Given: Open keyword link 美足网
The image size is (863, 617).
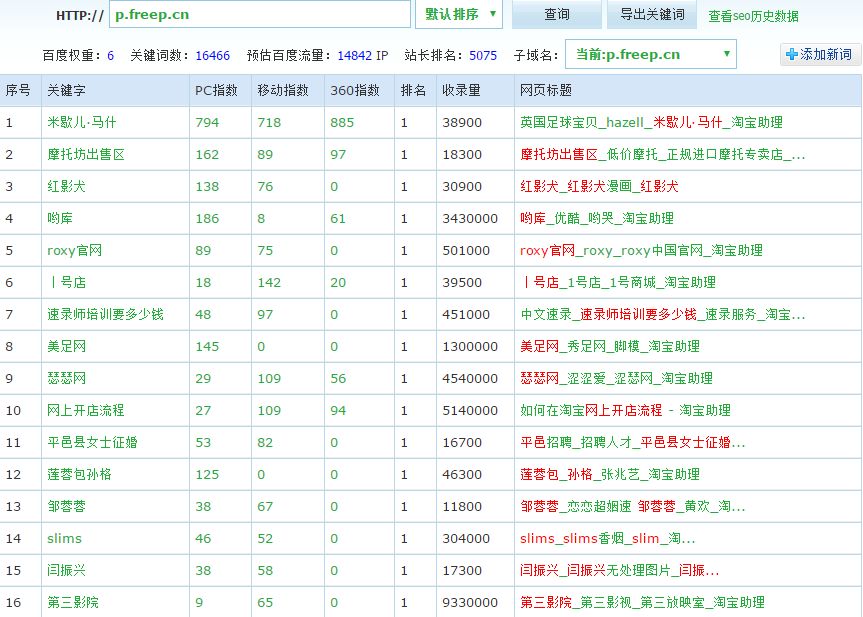Looking at the screenshot, I should tap(66, 346).
